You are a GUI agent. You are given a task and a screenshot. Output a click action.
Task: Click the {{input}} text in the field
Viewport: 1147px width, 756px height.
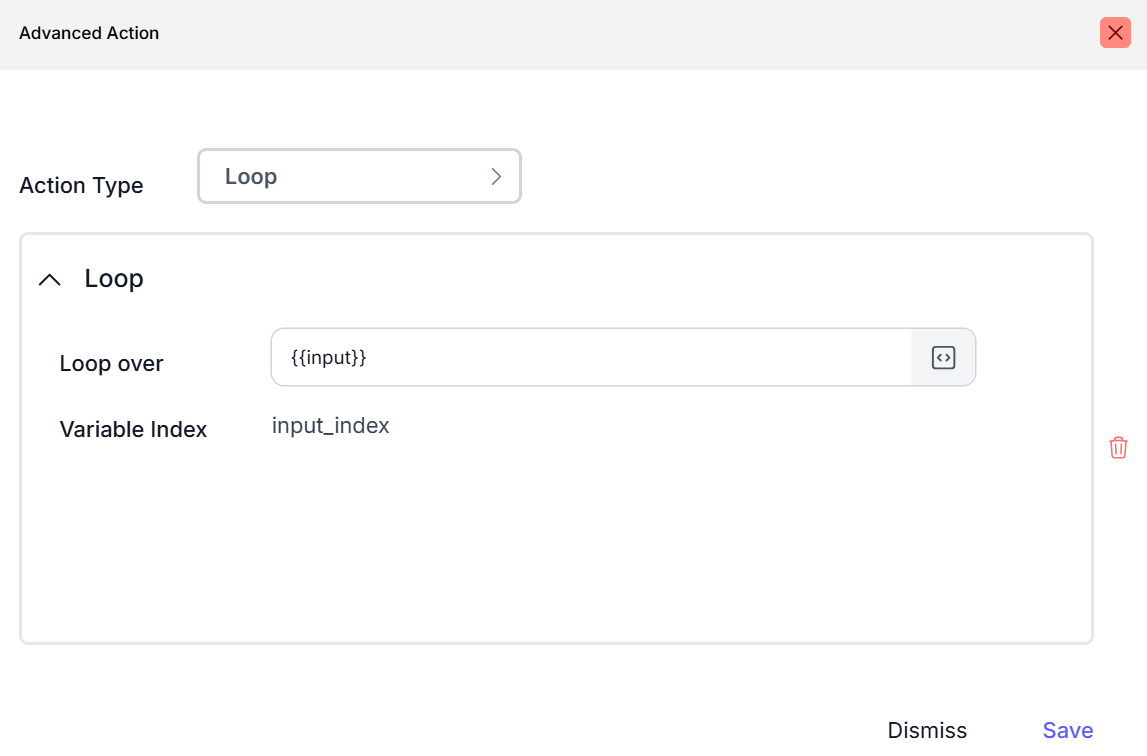click(329, 357)
